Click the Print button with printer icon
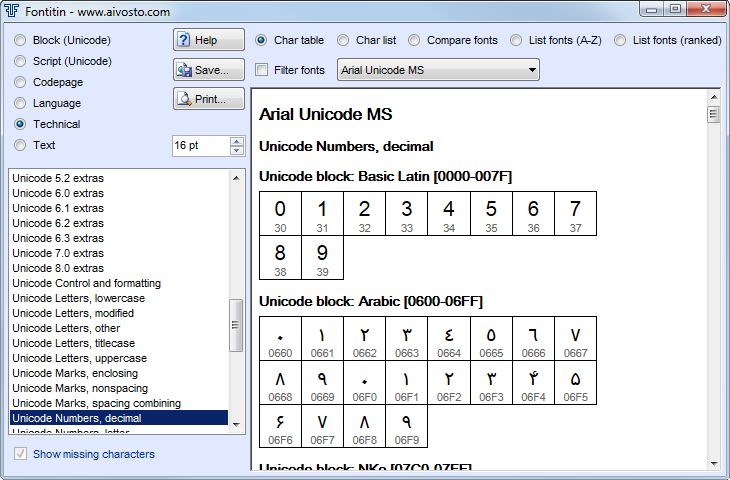The image size is (730, 480). (x=209, y=99)
